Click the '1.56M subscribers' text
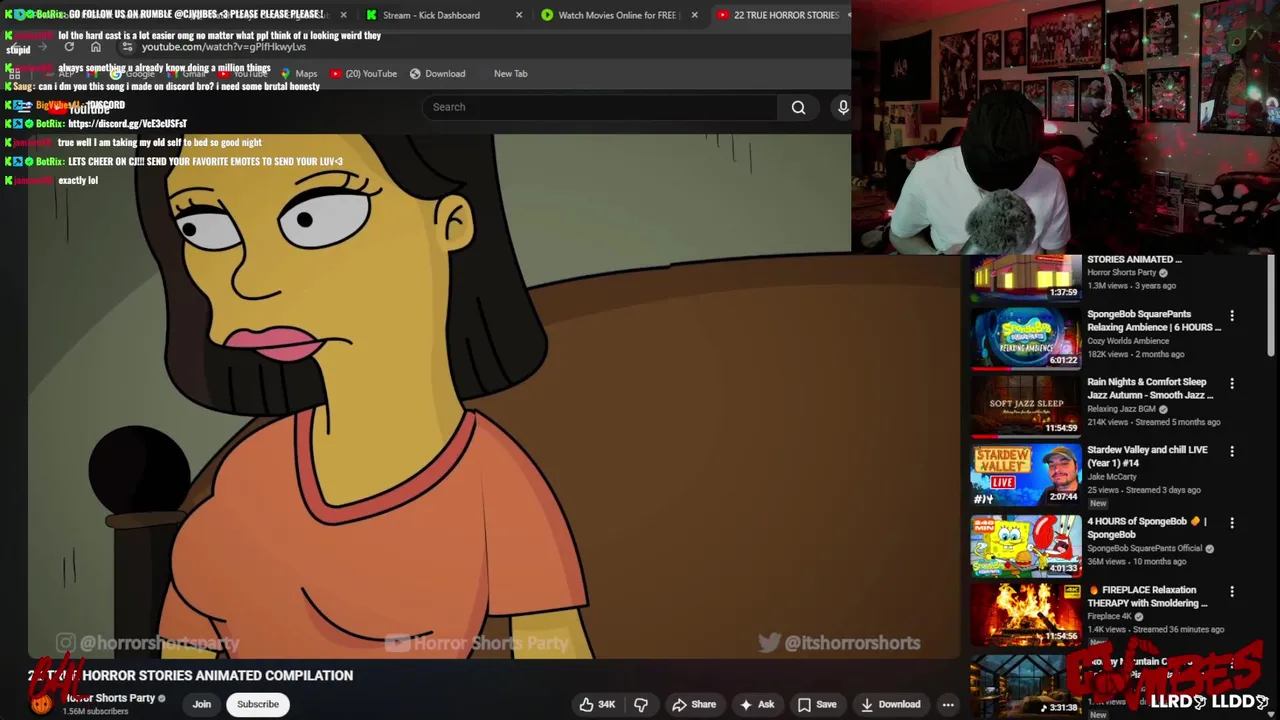 [x=95, y=712]
